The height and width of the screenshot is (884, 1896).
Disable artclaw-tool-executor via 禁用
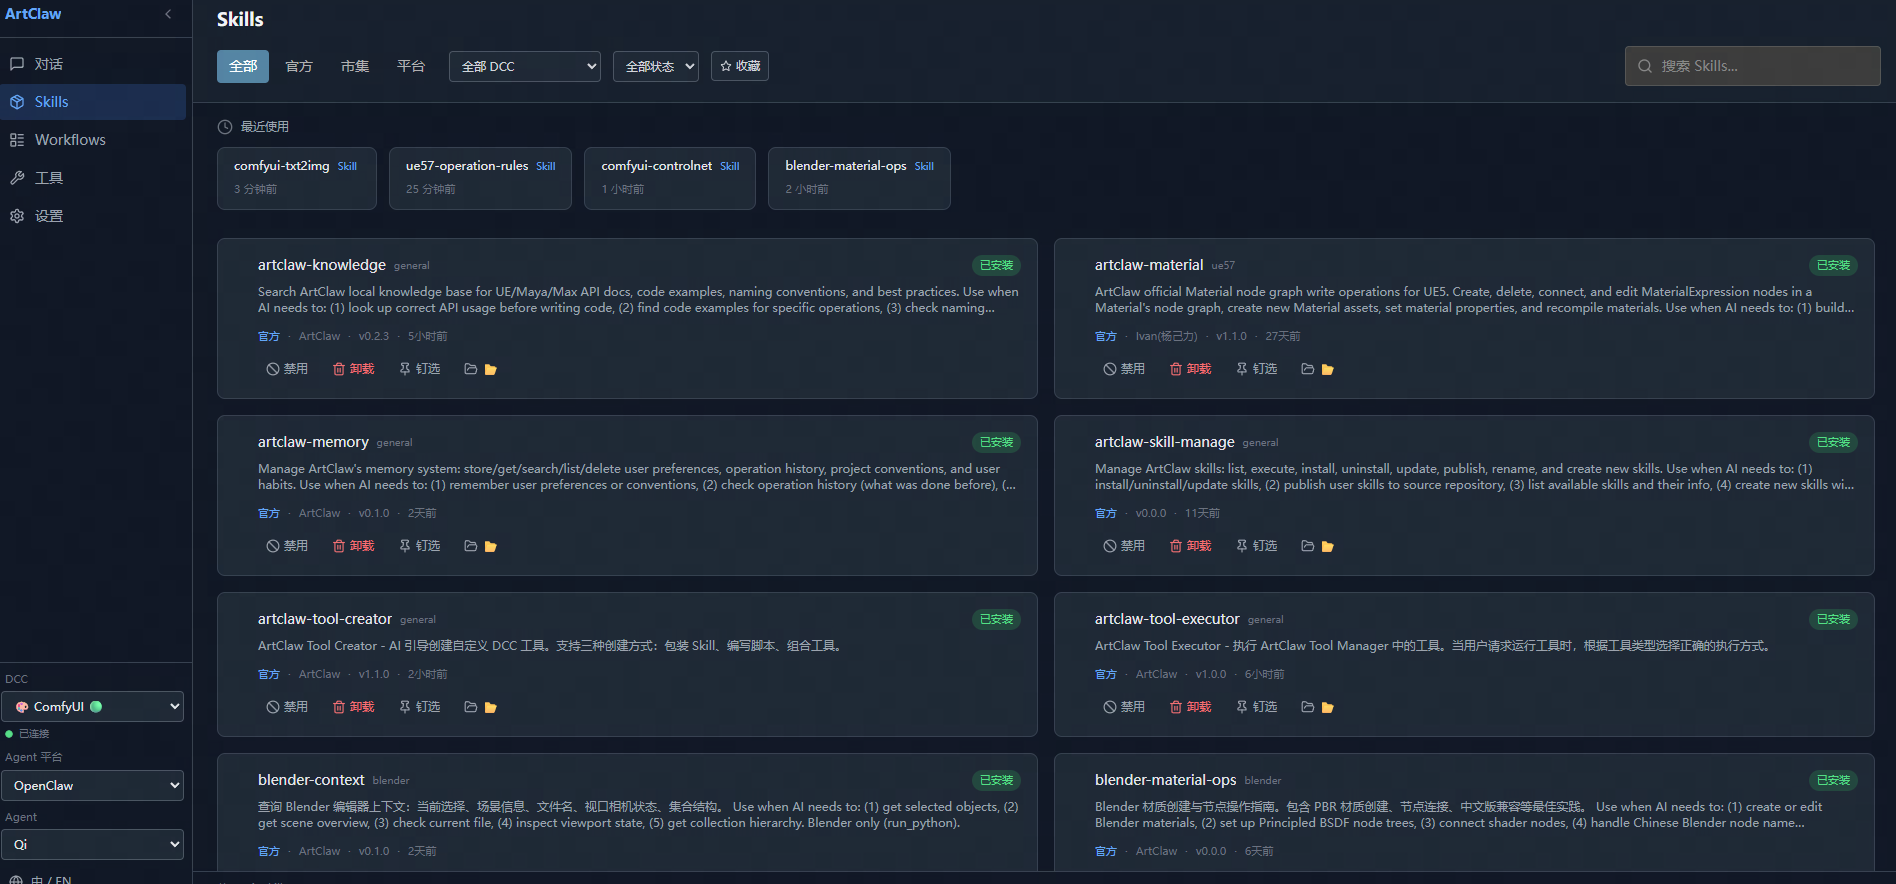click(x=1124, y=707)
